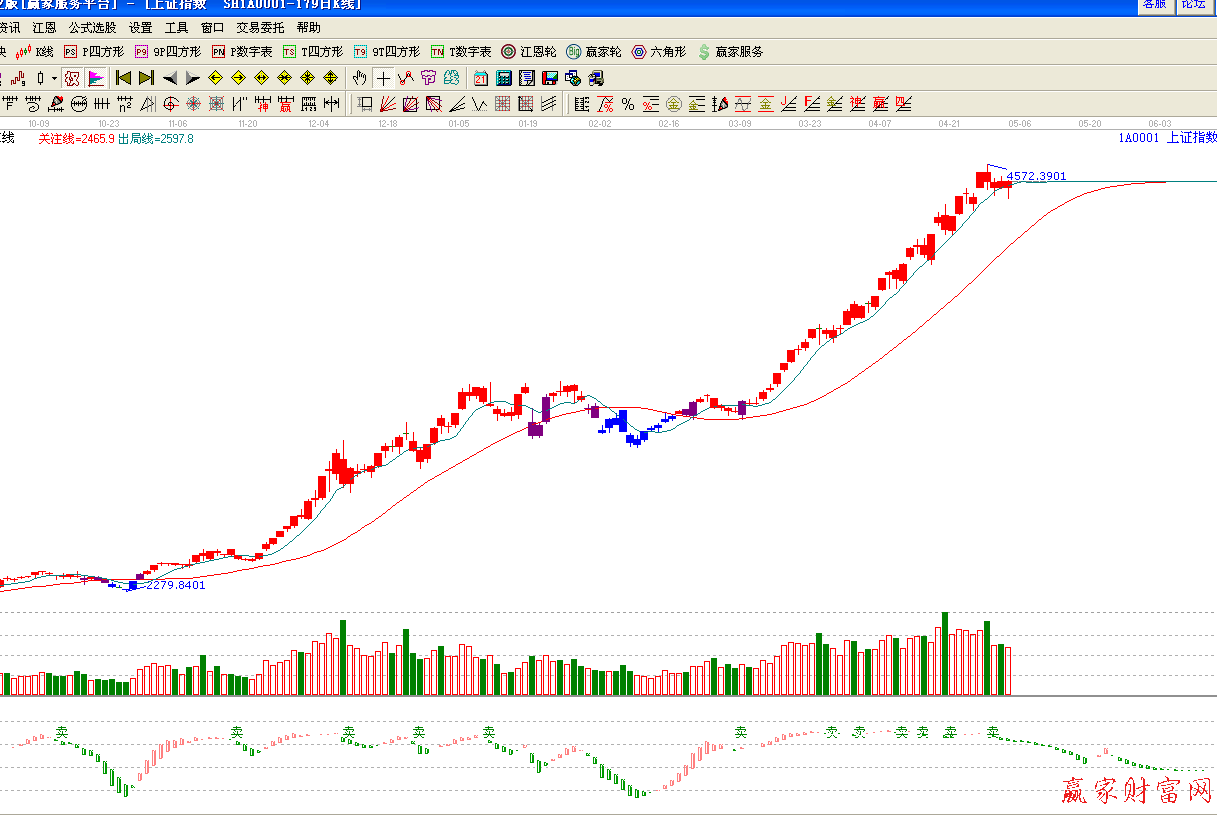Screen dimensions: 1217x815
Task: Select the crosshair cursor tool
Action: pyautogui.click(x=383, y=78)
